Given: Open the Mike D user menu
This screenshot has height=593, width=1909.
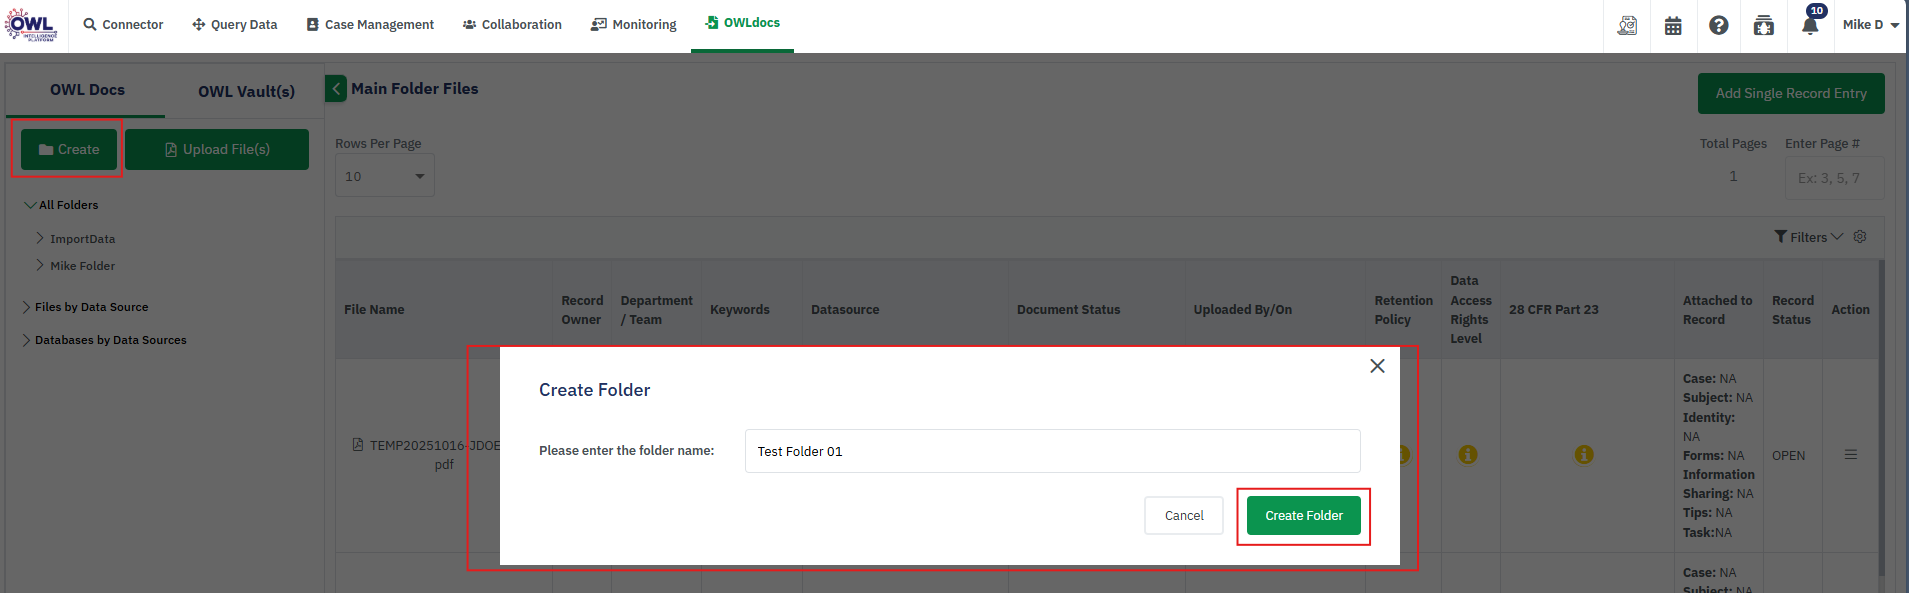Looking at the screenshot, I should coord(1869,25).
